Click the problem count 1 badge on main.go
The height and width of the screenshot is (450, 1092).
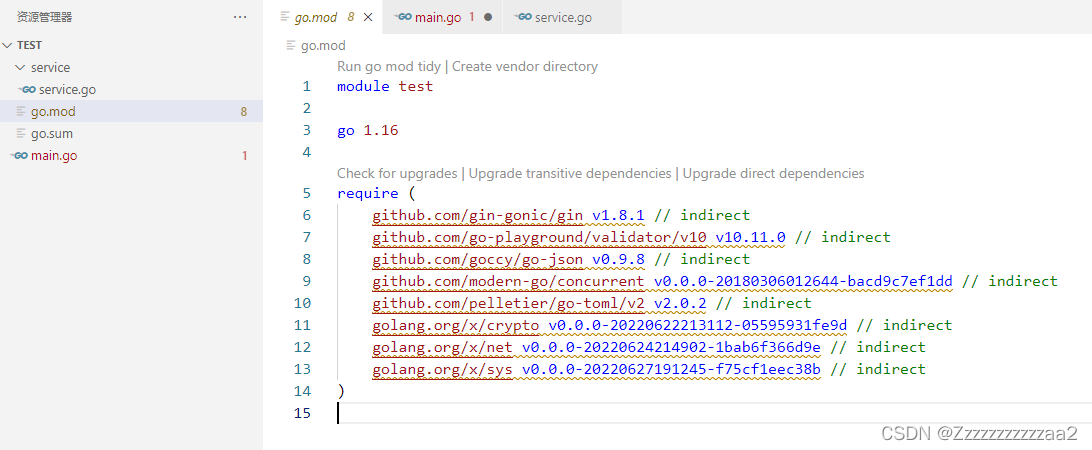[x=244, y=156]
